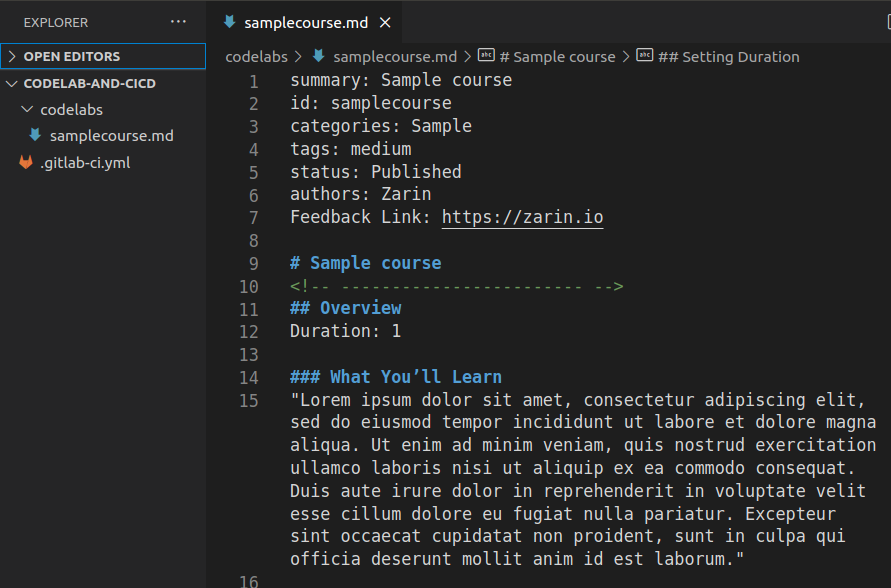Click line number 9 in the gutter
Viewport: 891px width, 588px height.
[253, 264]
